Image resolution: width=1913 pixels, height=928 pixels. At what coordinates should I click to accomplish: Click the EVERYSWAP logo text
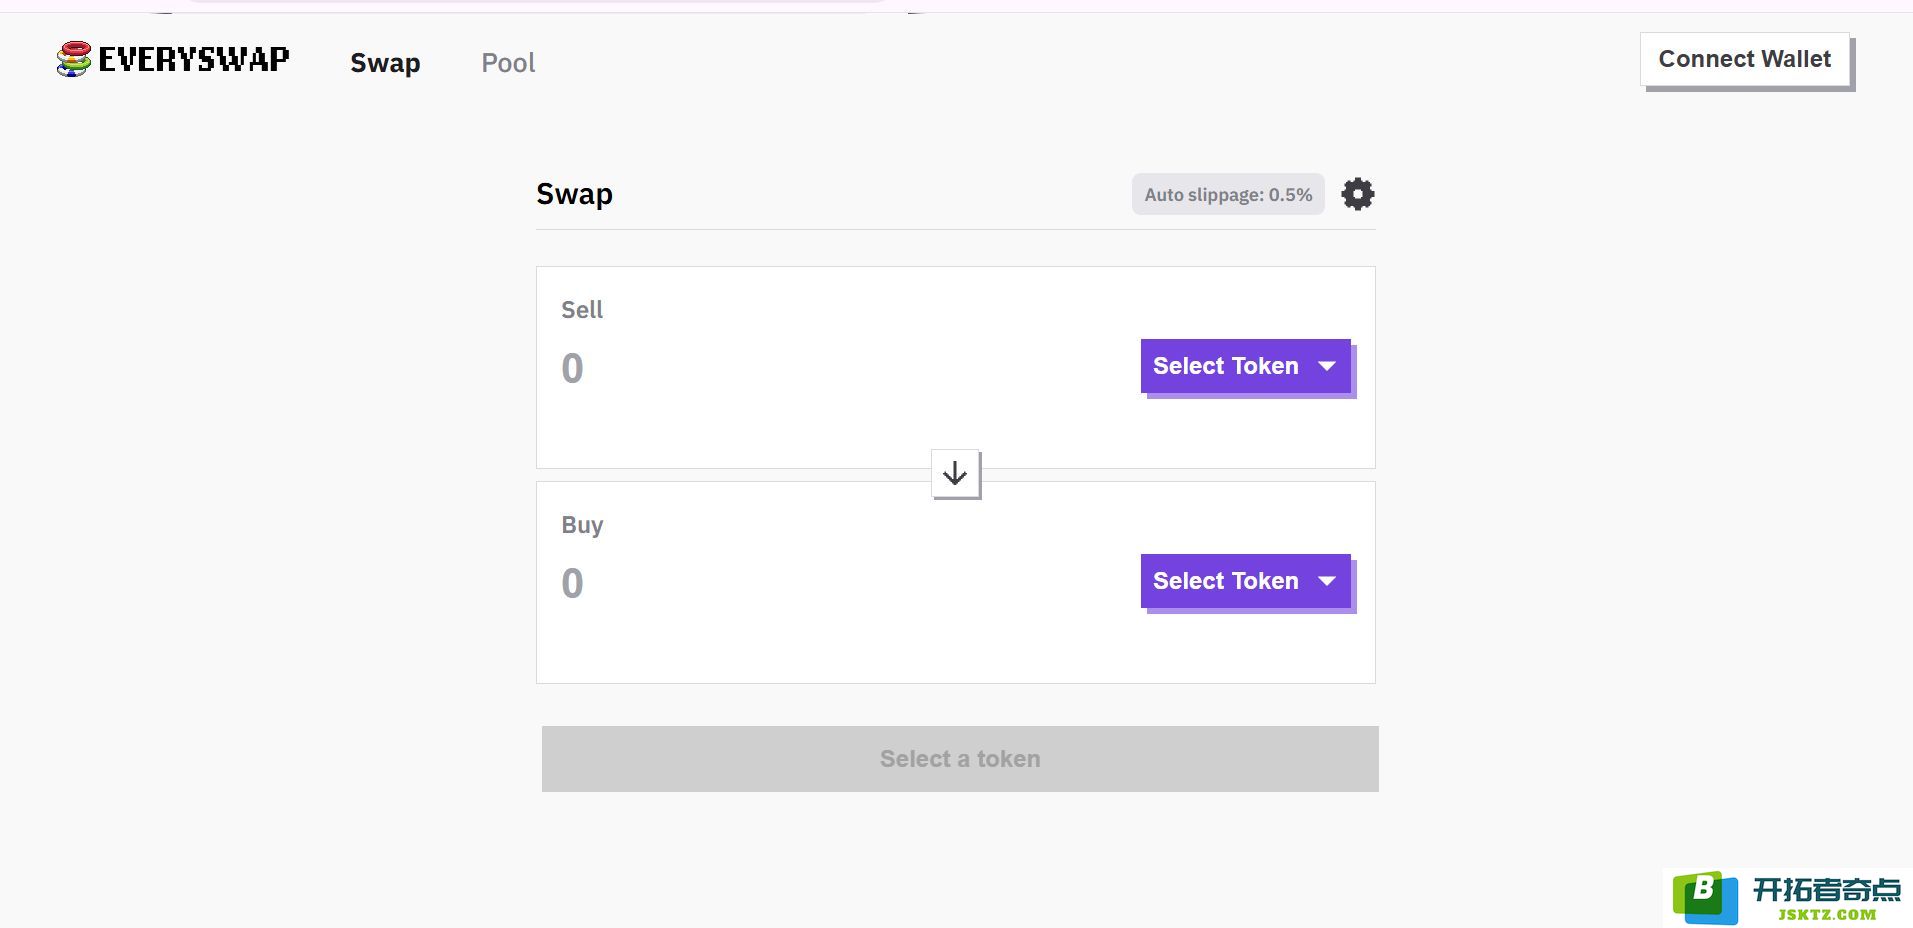click(194, 59)
